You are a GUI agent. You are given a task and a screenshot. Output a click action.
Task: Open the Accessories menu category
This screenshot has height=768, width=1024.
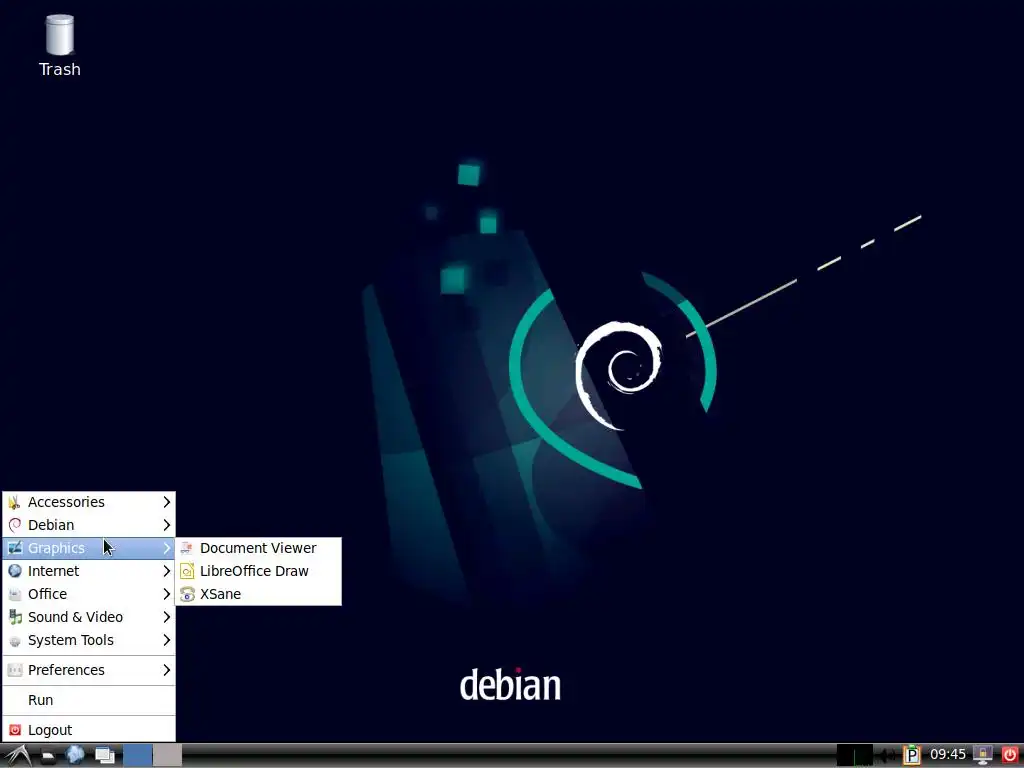[89, 502]
